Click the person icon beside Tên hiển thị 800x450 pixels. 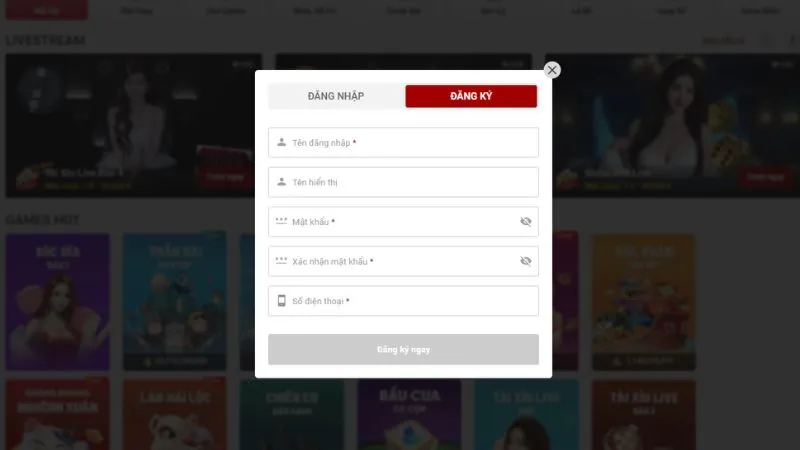tap(281, 182)
